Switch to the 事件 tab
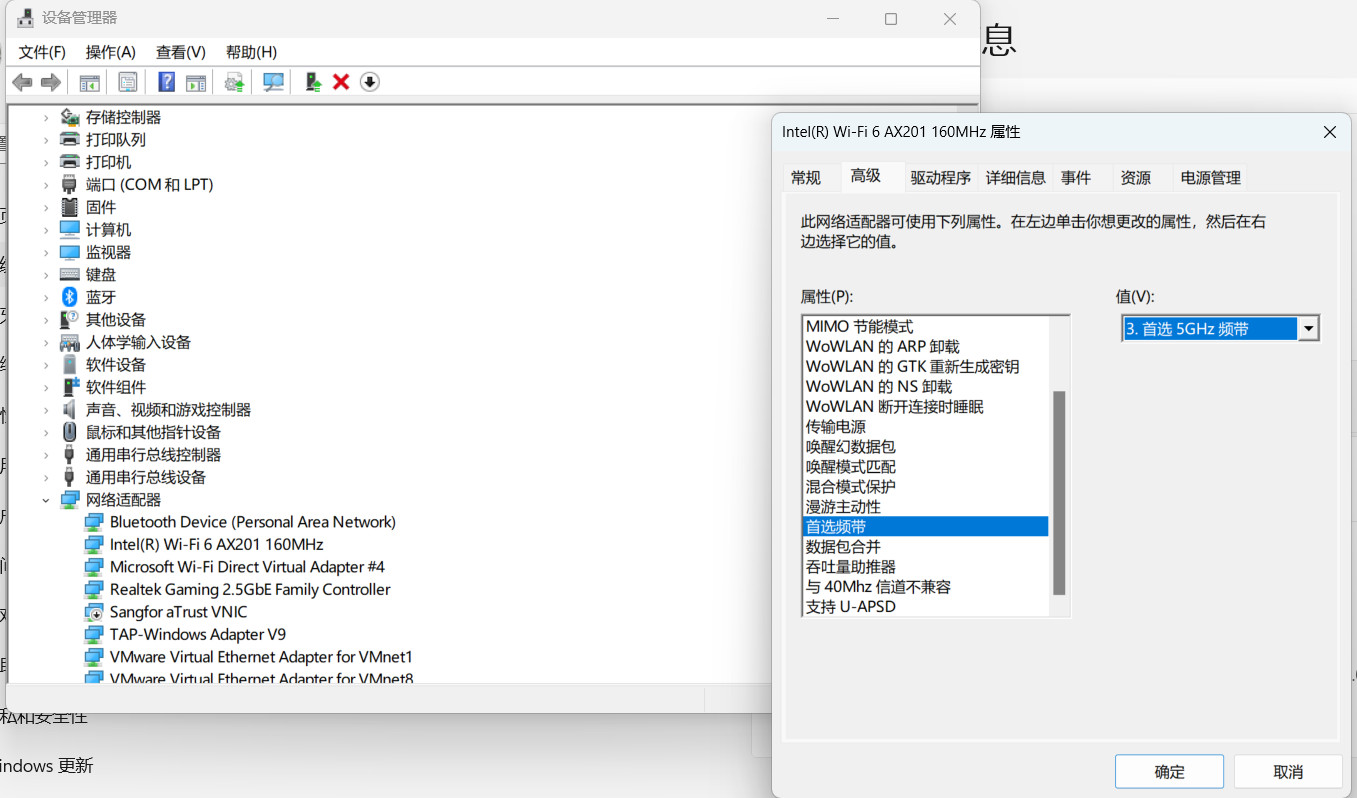The height and width of the screenshot is (798, 1357). [x=1076, y=178]
